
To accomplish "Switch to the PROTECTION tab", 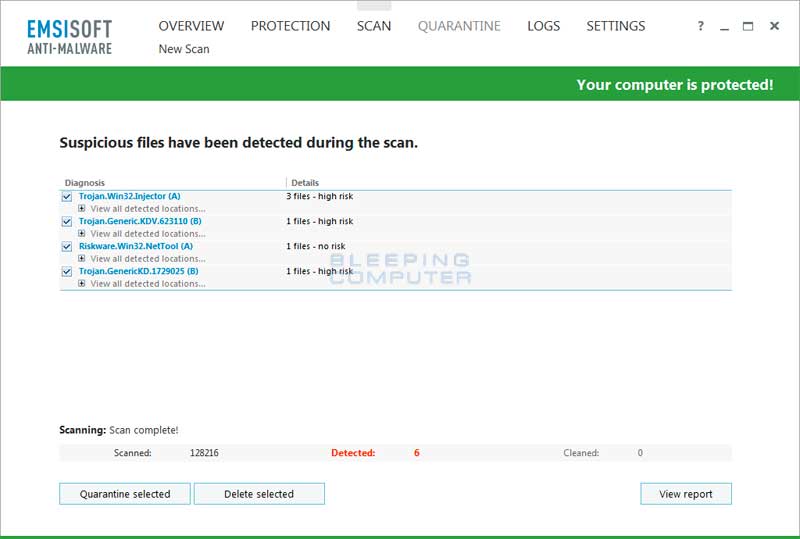I will [290, 26].
